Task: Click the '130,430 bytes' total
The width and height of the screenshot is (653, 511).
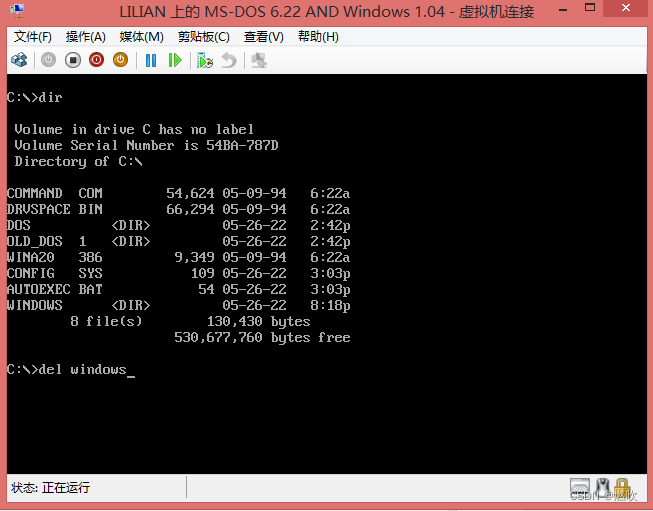Action: [259, 322]
